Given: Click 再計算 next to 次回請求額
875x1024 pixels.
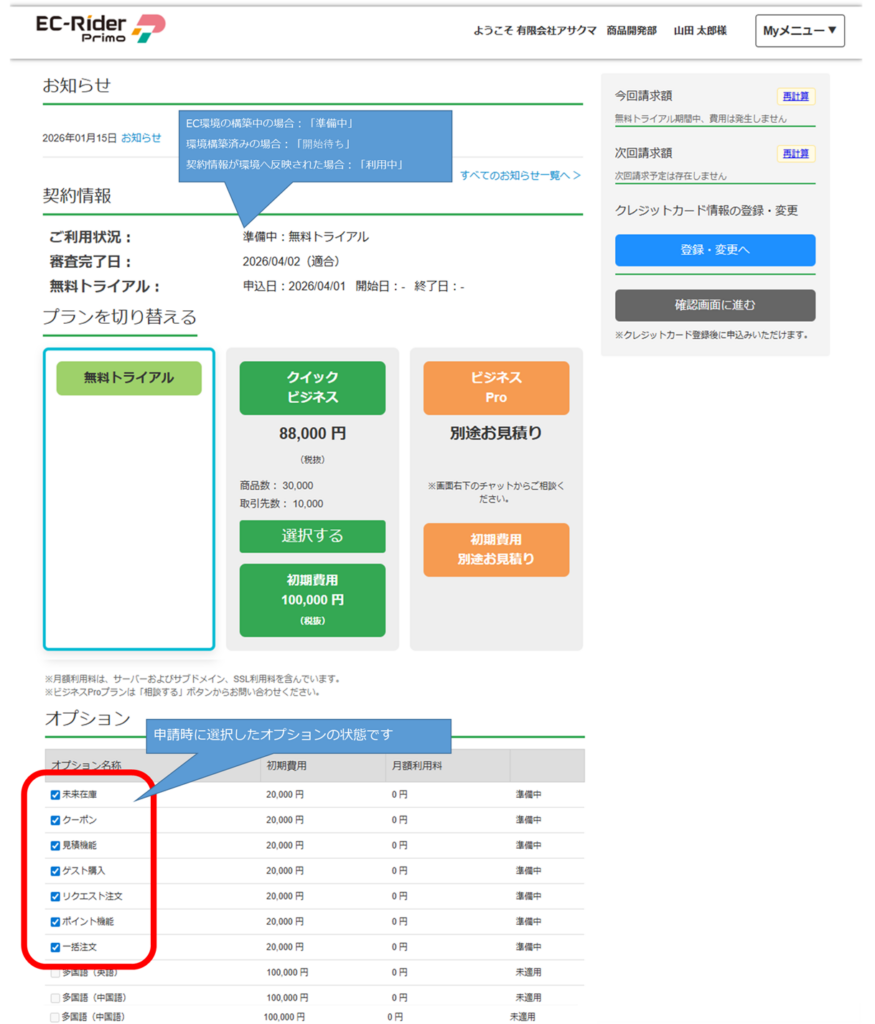Looking at the screenshot, I should click(x=795, y=153).
